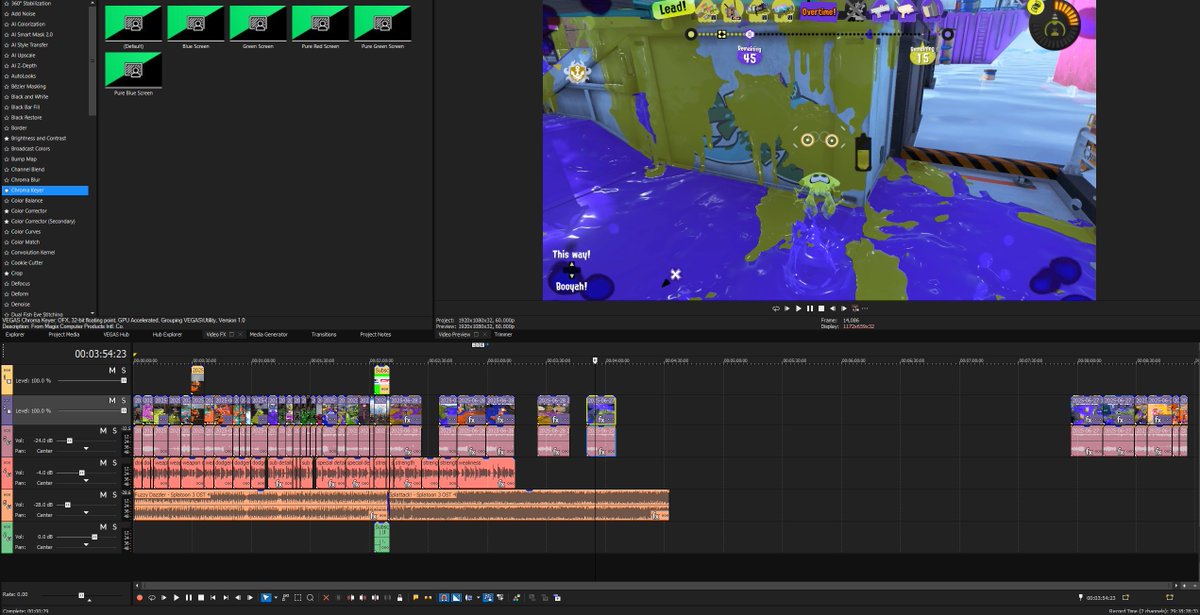Click the pan slider of the 0.0 dB track
The image size is (1200, 615).
86,544
